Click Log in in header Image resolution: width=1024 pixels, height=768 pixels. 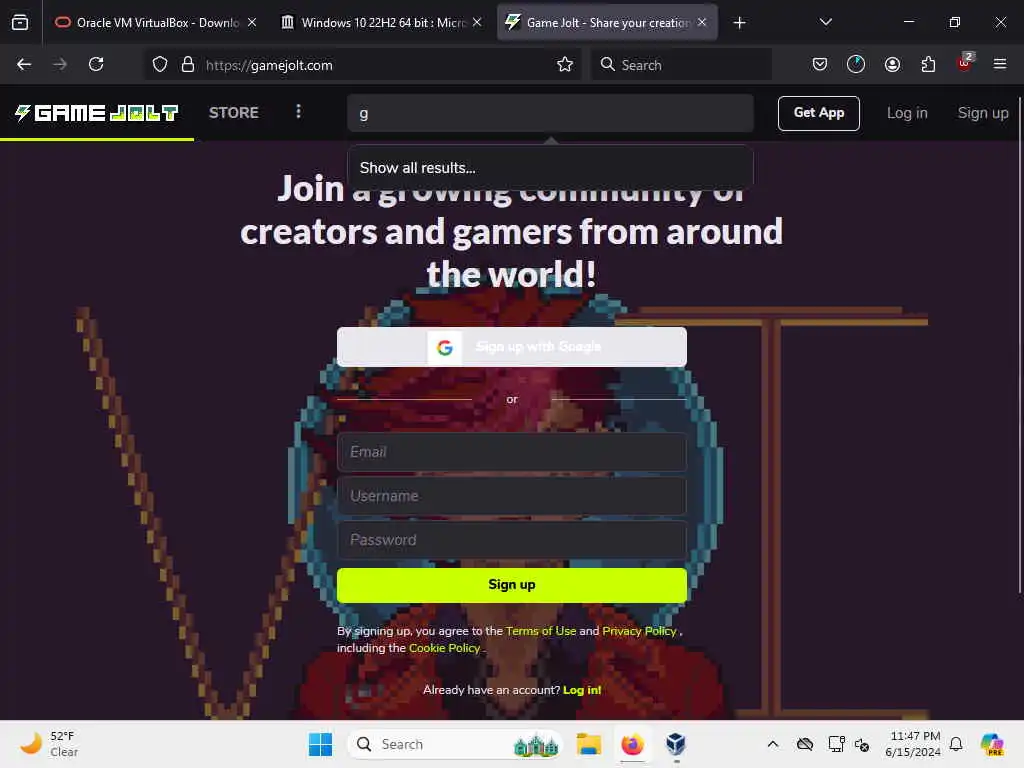point(907,113)
